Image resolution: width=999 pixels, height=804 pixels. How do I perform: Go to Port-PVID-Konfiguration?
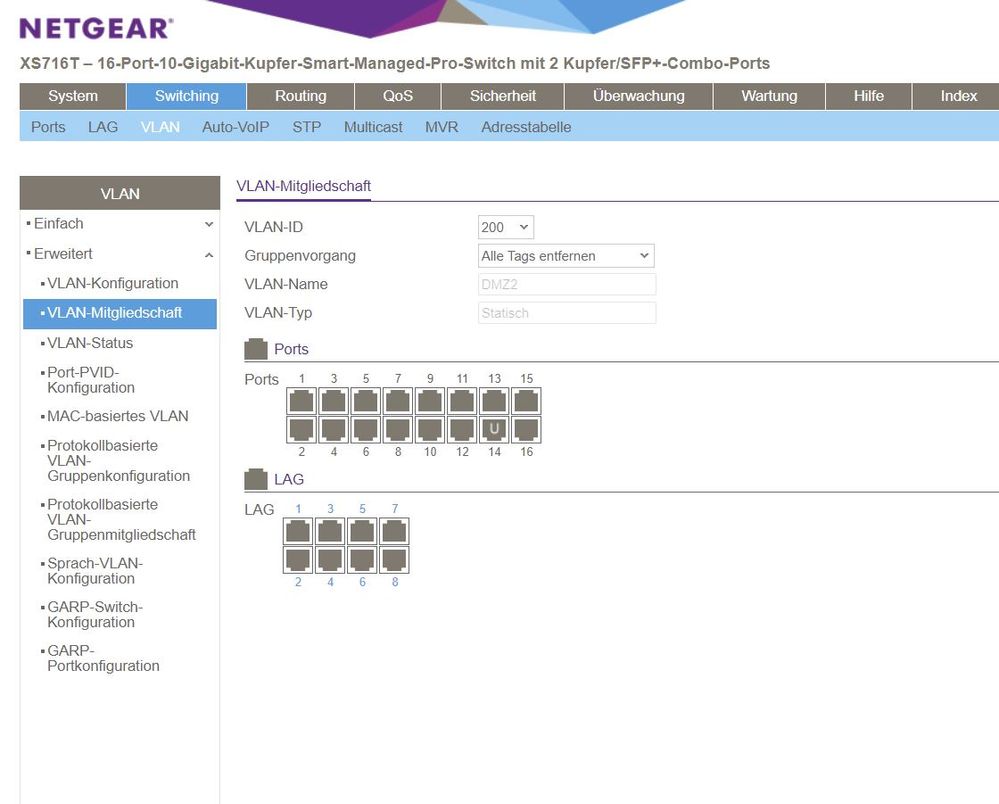pyautogui.click(x=91, y=379)
